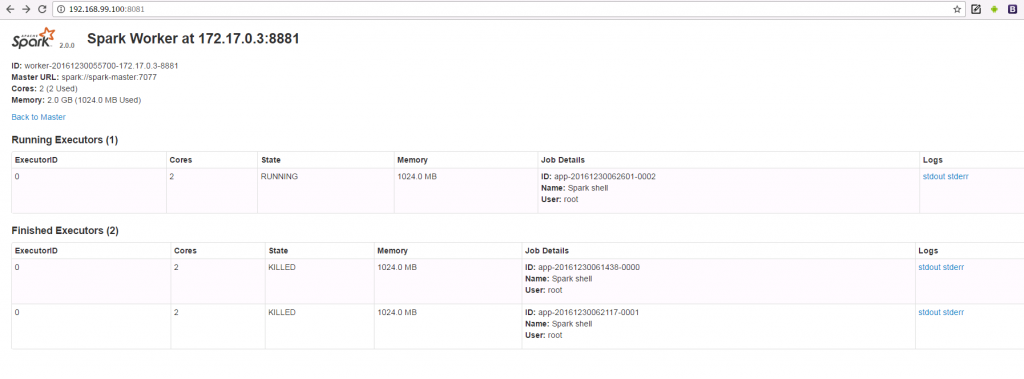Viewport: 1024px width, 379px height.
Task: Open stderr log for app-20161230062117-0001
Action: click(x=954, y=312)
